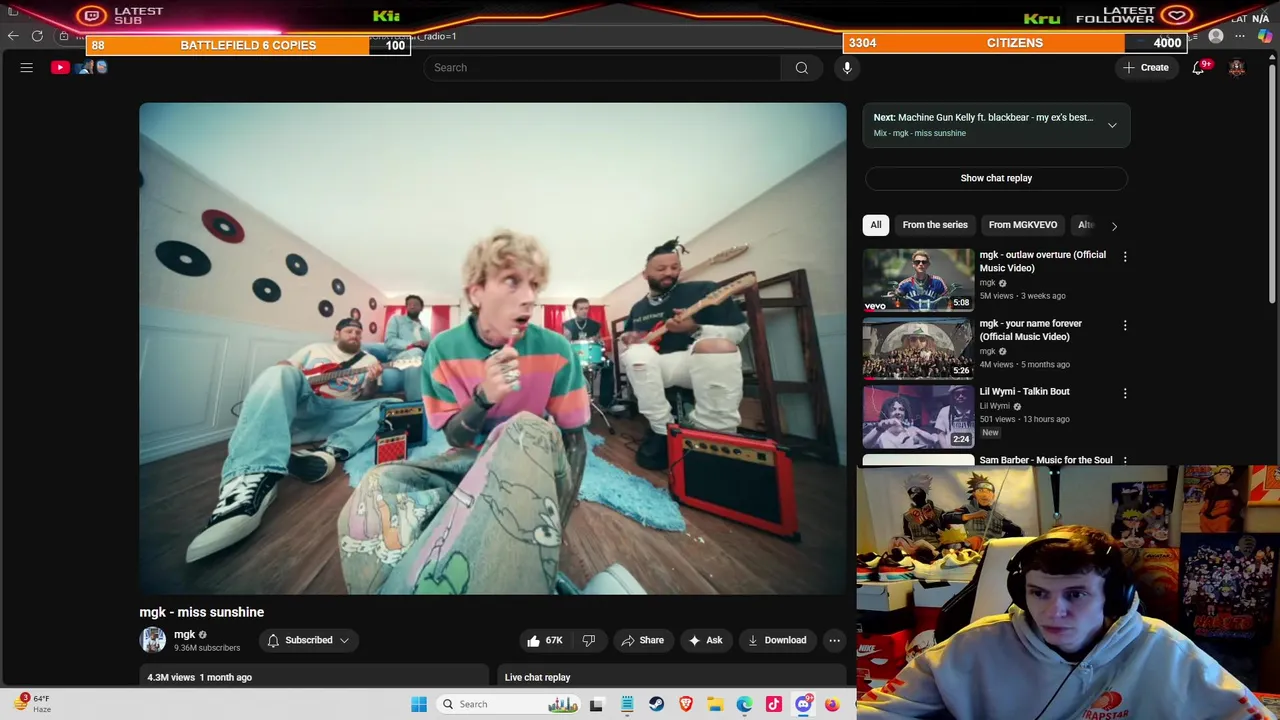Open the YouTube hamburger guide menu
The image size is (1280, 720).
point(27,68)
